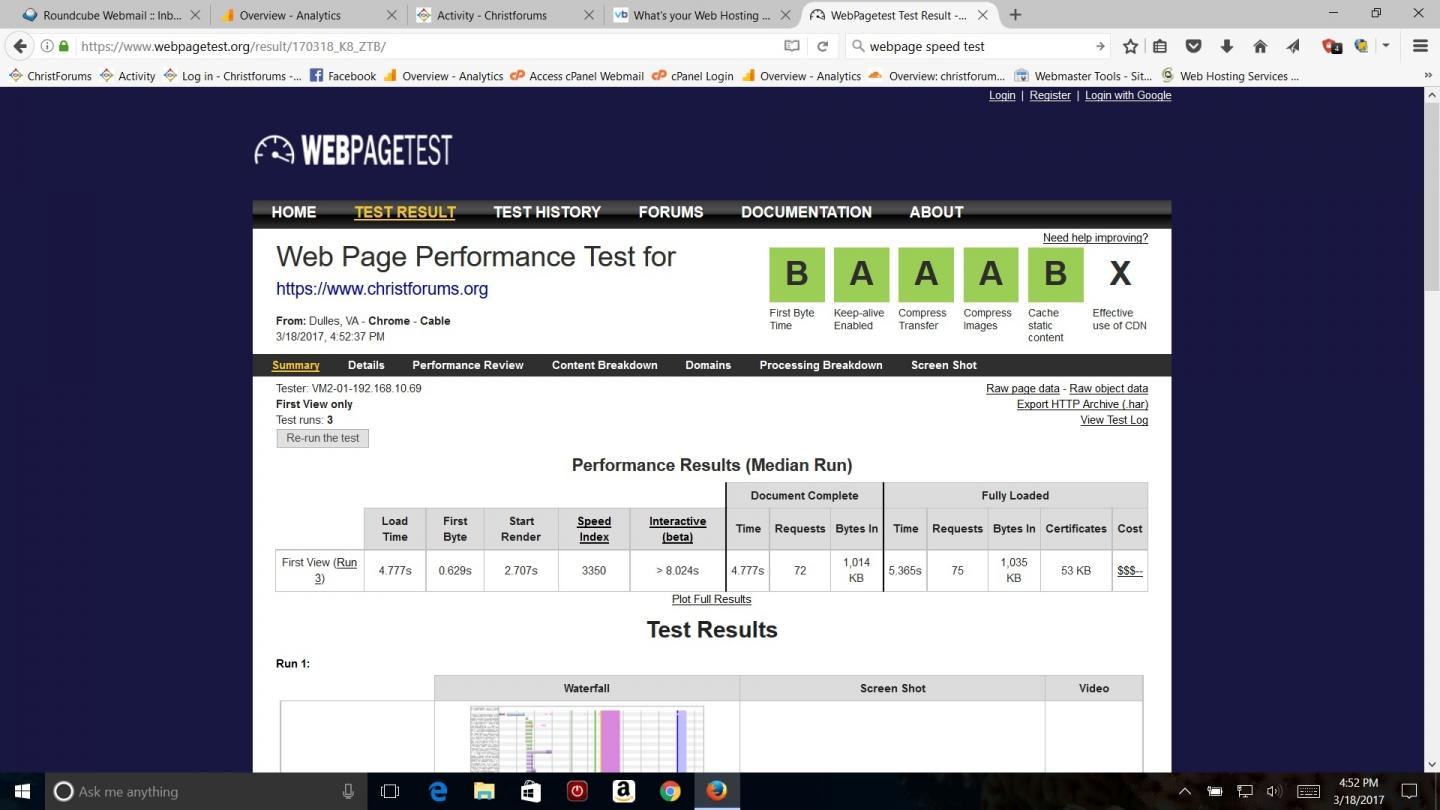This screenshot has width=1440, height=810.
Task: Show hidden system tray icons chevron
Action: coord(1185,791)
